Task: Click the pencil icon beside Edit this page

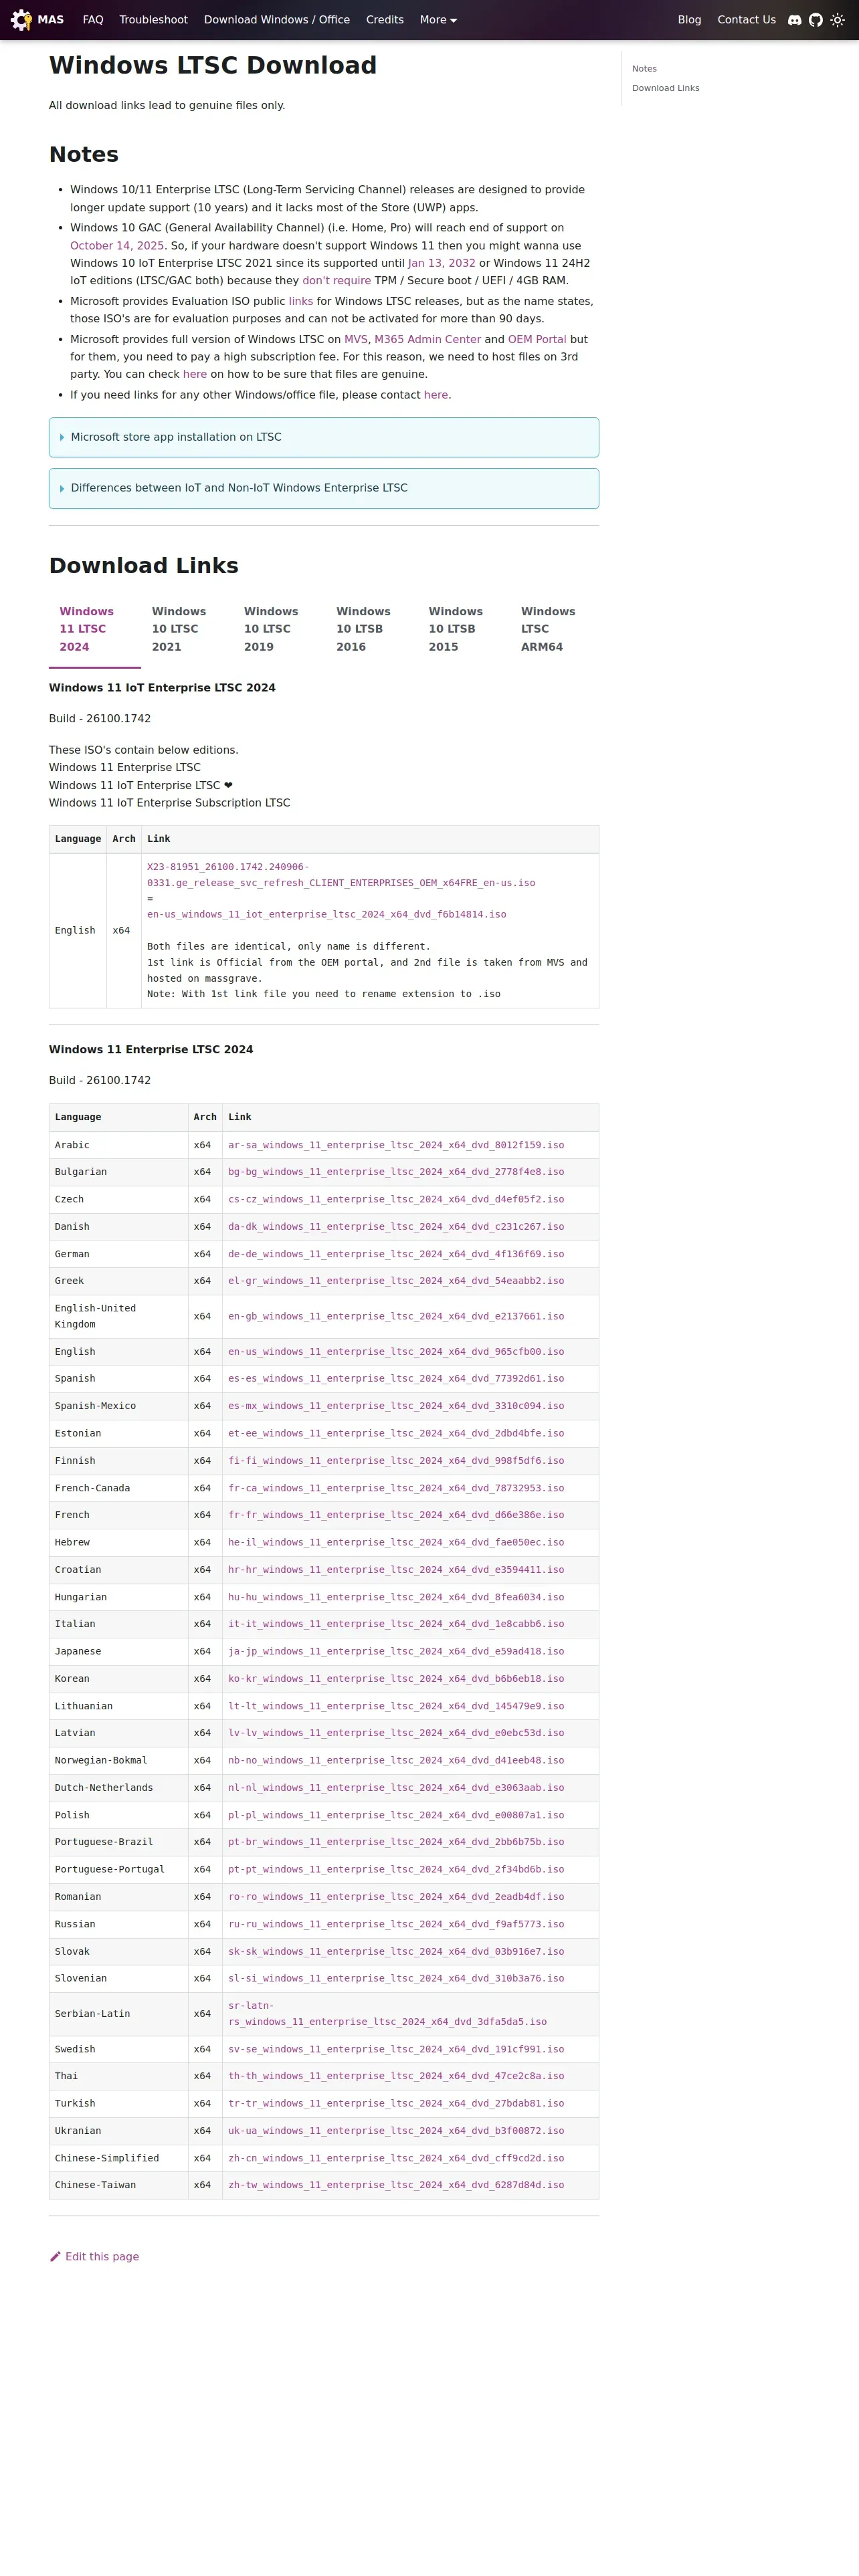Action: click(x=55, y=2256)
